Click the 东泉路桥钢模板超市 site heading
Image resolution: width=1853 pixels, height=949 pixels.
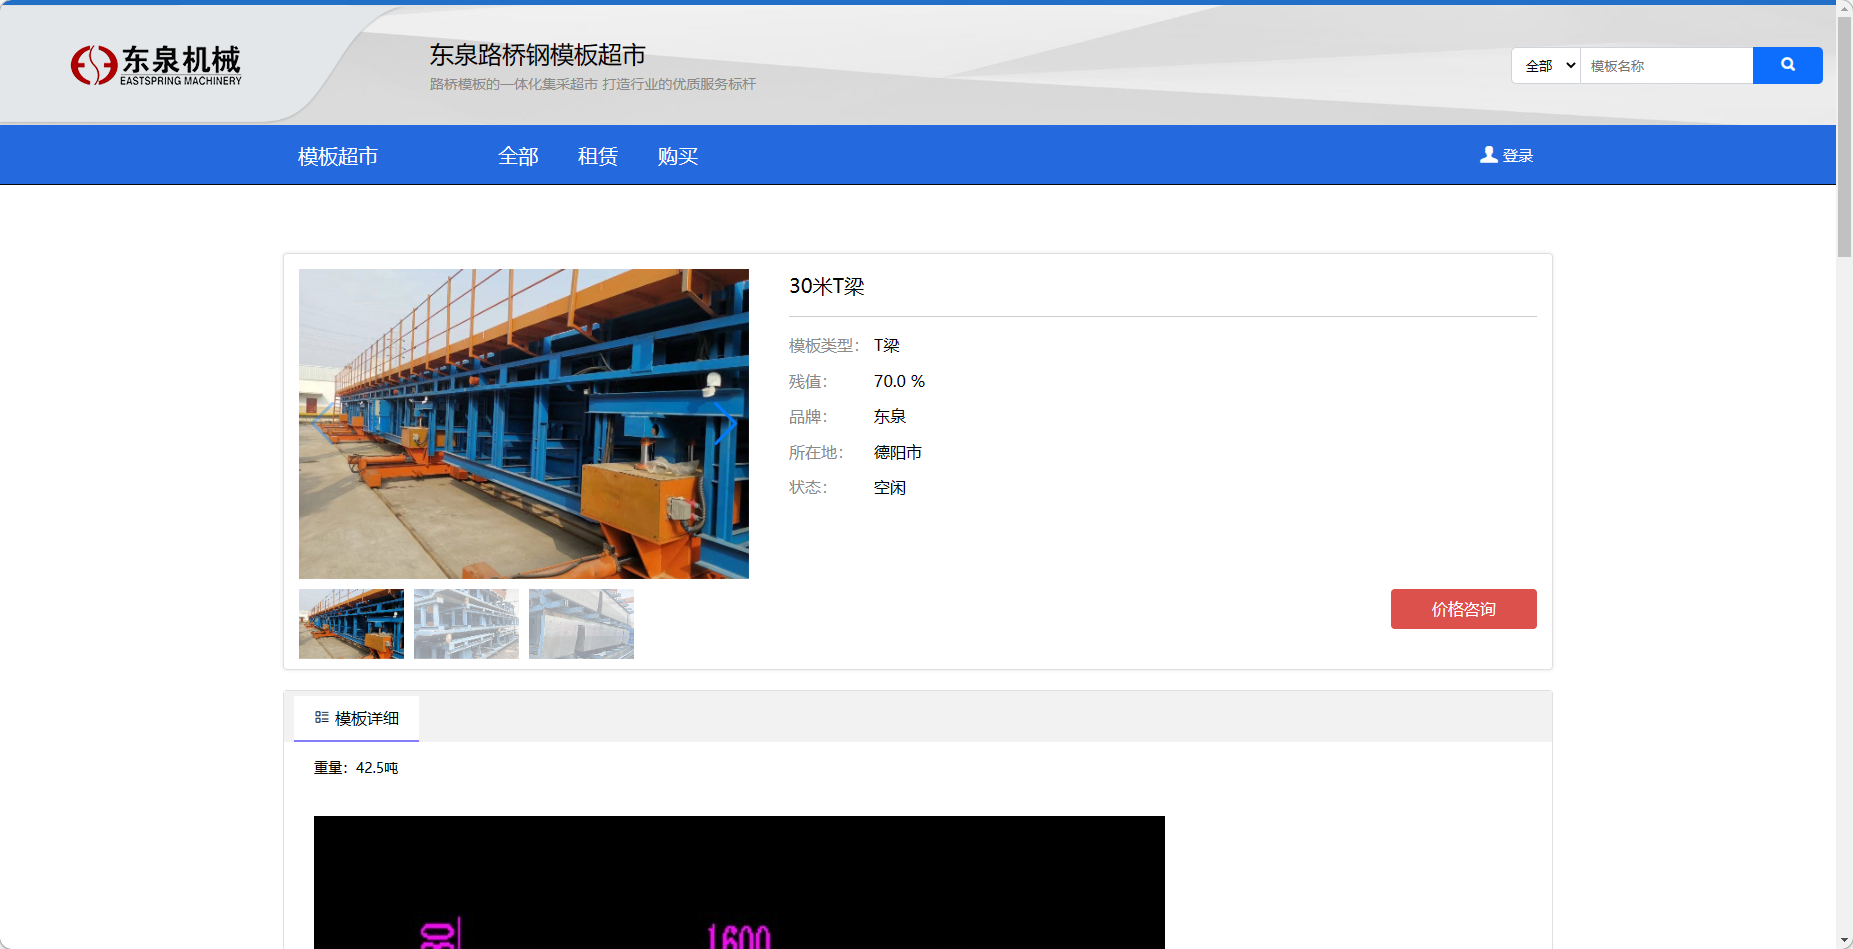click(x=538, y=55)
